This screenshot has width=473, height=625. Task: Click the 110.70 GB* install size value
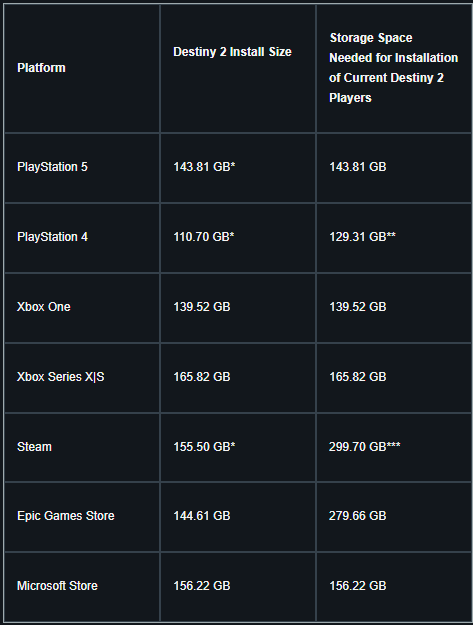[204, 237]
